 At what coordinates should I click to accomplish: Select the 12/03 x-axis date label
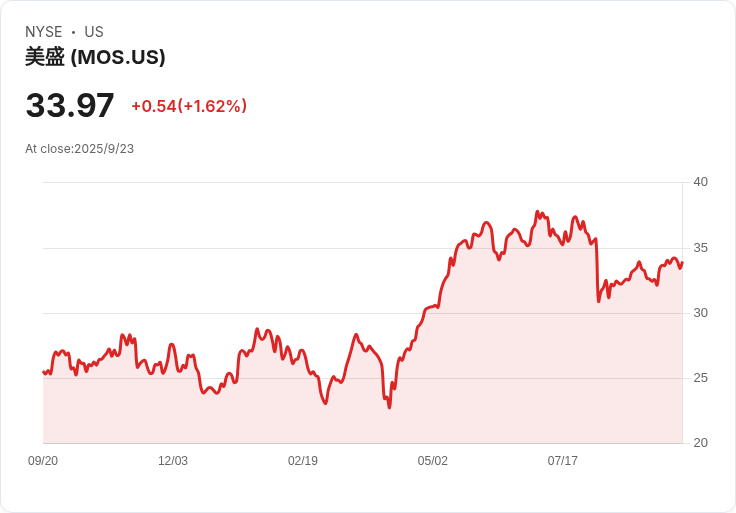pyautogui.click(x=173, y=461)
